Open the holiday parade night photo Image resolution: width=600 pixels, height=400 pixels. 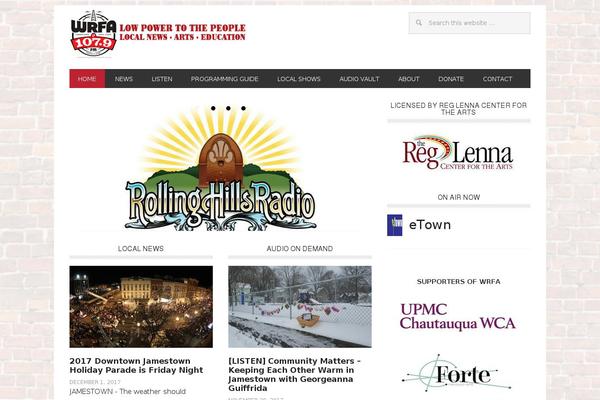click(x=141, y=307)
